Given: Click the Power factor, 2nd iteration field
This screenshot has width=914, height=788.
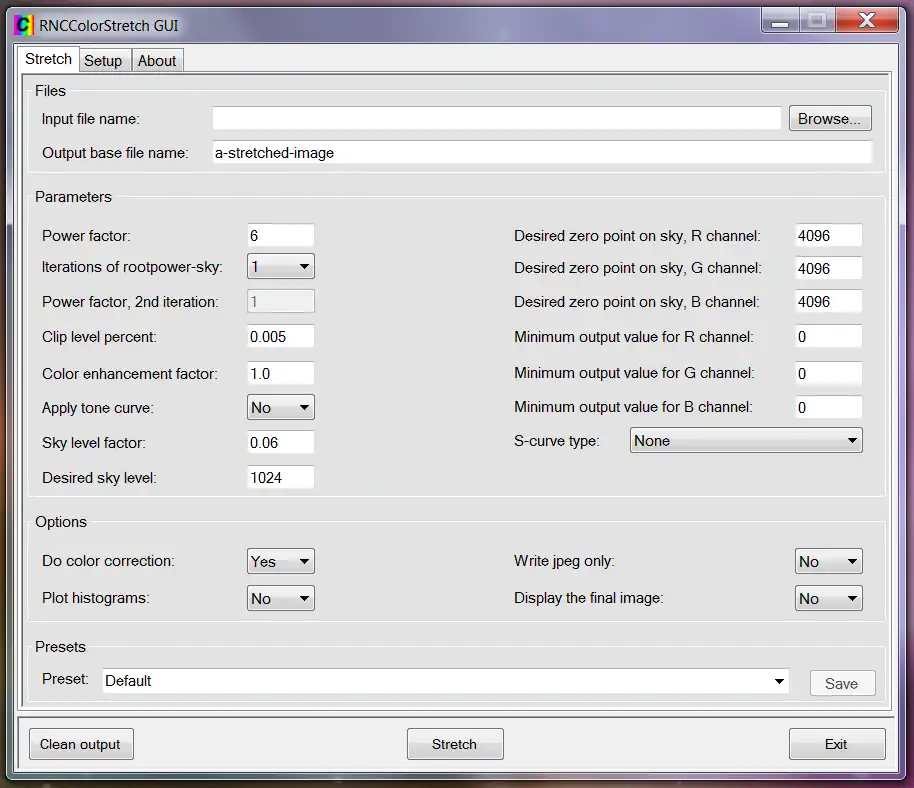Looking at the screenshot, I should tap(280, 301).
